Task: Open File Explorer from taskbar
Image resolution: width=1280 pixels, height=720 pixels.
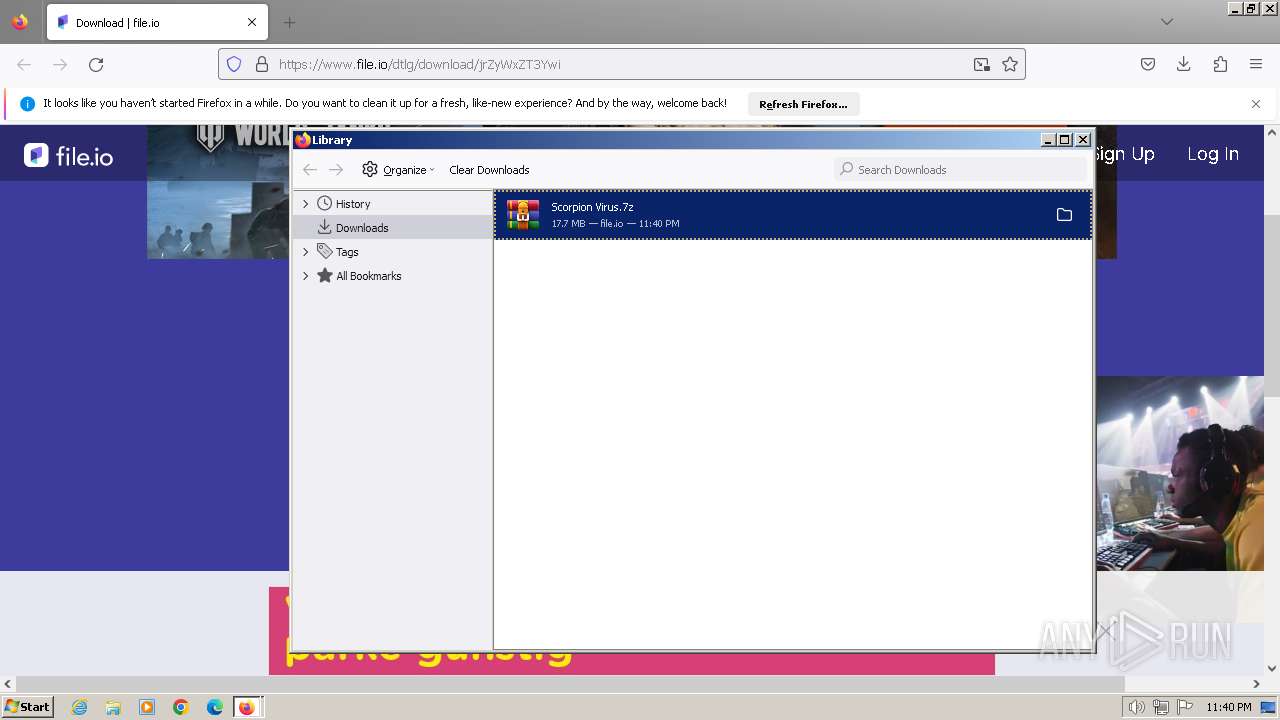Action: point(113,707)
